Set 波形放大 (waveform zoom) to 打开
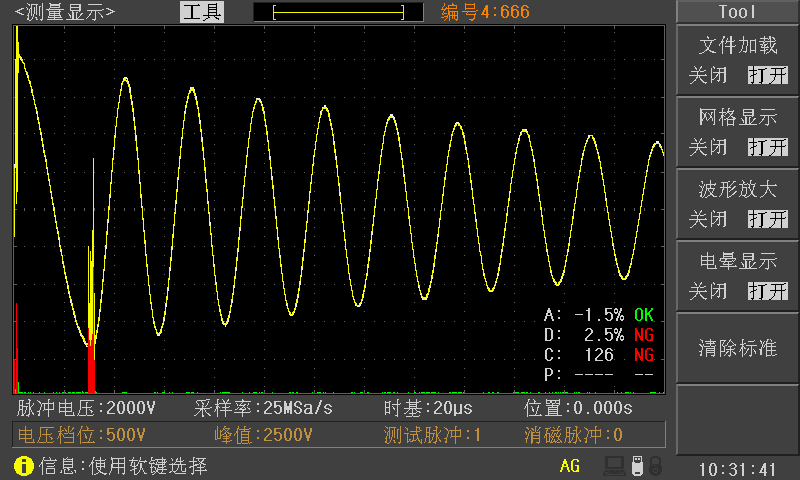Viewport: 800px width, 480px height. click(x=767, y=219)
